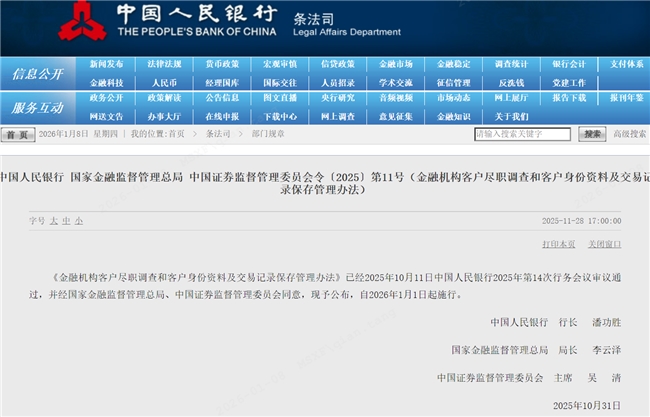Select 银行会计 in navigation bar

click(569, 64)
